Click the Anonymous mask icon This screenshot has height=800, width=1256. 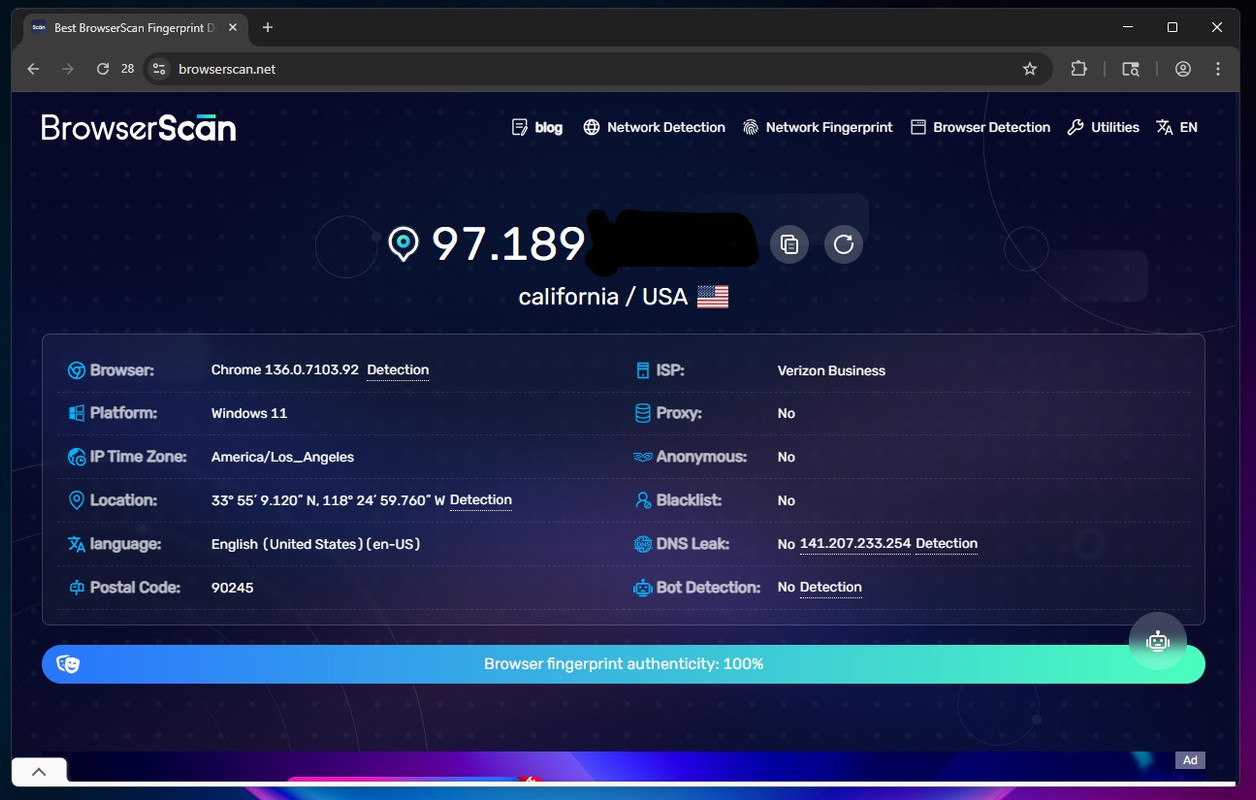pyautogui.click(x=643, y=457)
